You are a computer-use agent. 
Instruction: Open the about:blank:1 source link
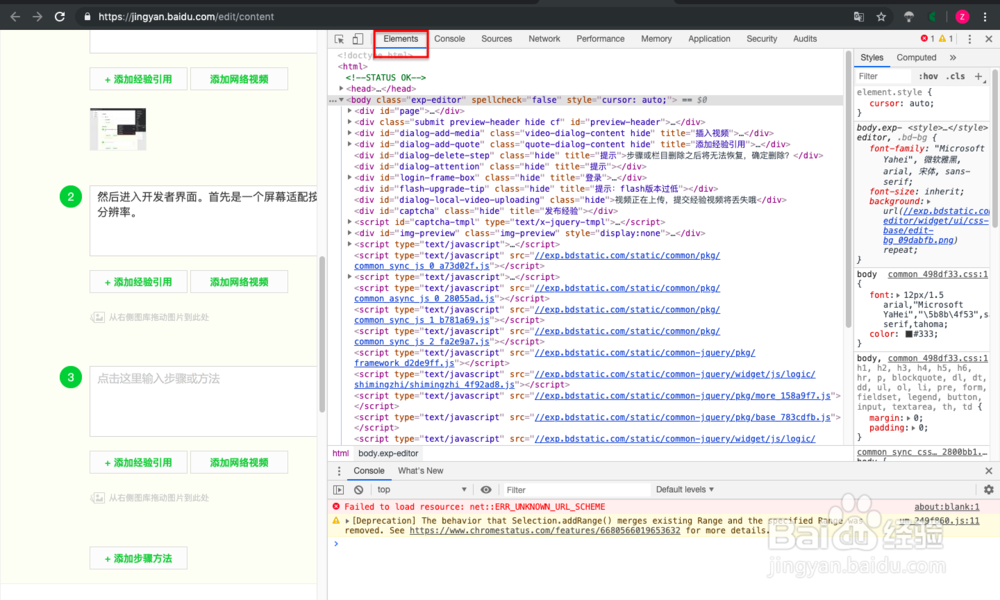pyautogui.click(x=946, y=507)
